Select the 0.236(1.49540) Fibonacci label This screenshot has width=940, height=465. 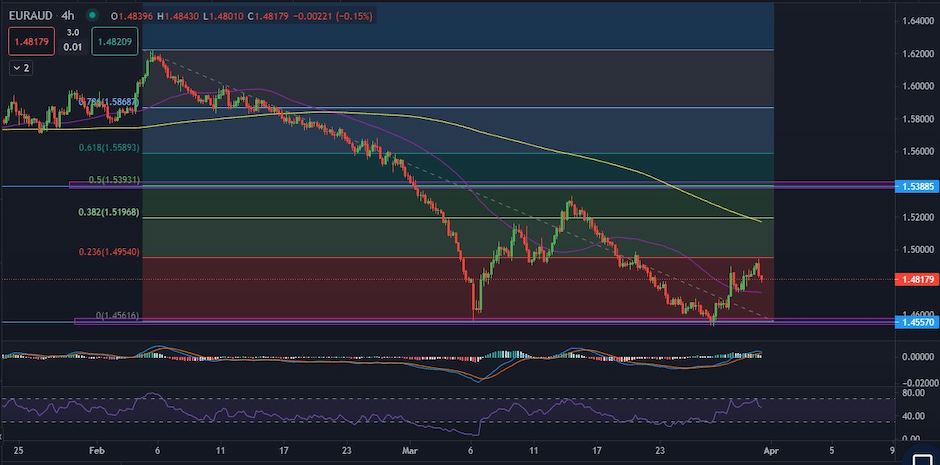pyautogui.click(x=109, y=252)
